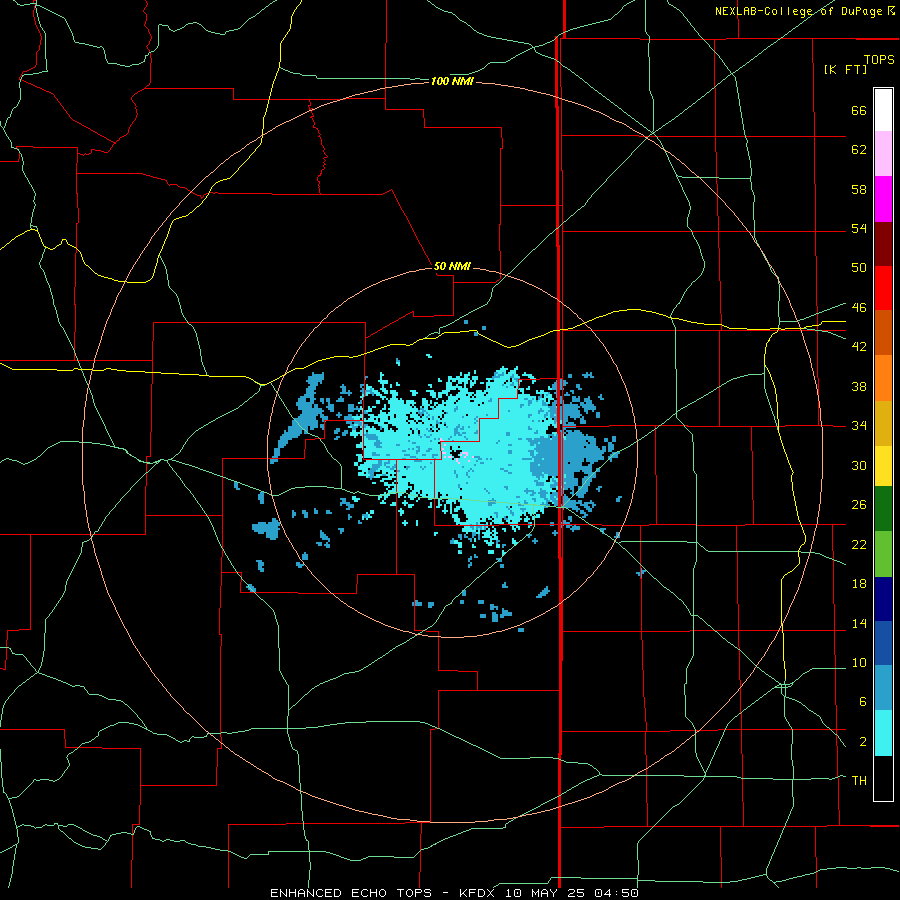Screen dimensions: 900x900
Task: Click the legend value 46
Action: pos(859,308)
